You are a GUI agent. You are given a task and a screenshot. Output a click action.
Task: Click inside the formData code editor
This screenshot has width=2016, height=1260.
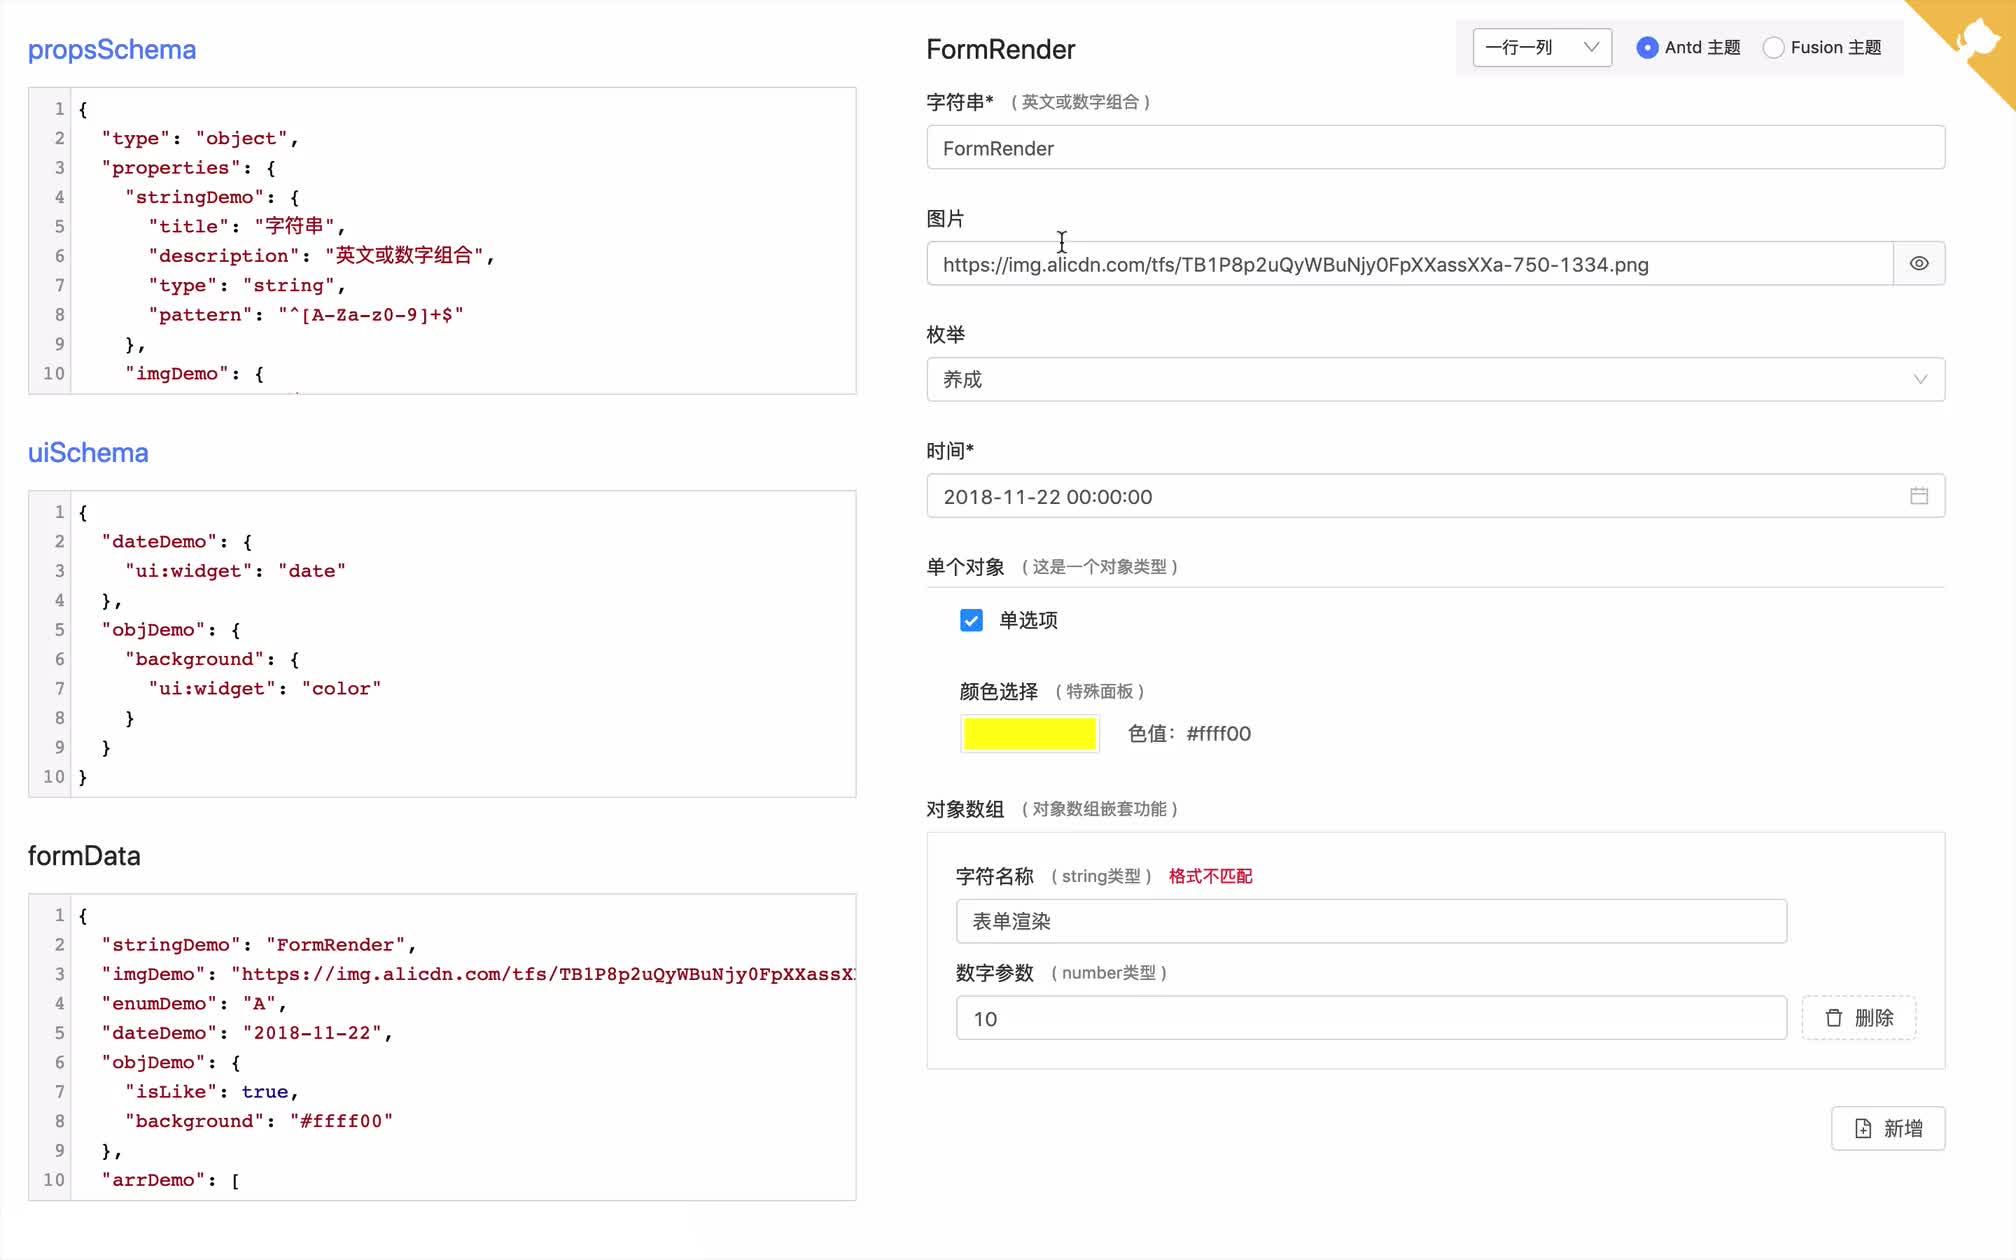pos(440,1045)
